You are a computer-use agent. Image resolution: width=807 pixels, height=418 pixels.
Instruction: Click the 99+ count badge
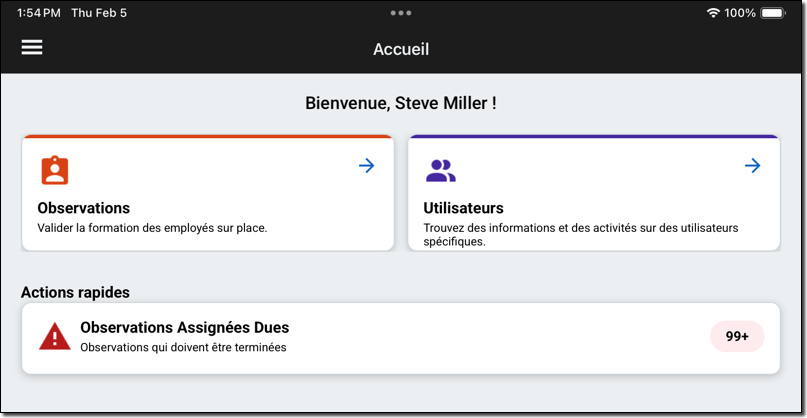(x=737, y=337)
